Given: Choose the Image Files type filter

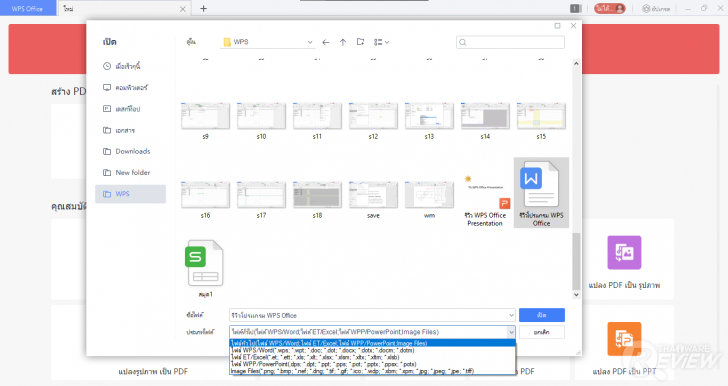Looking at the screenshot, I should 373,371.
